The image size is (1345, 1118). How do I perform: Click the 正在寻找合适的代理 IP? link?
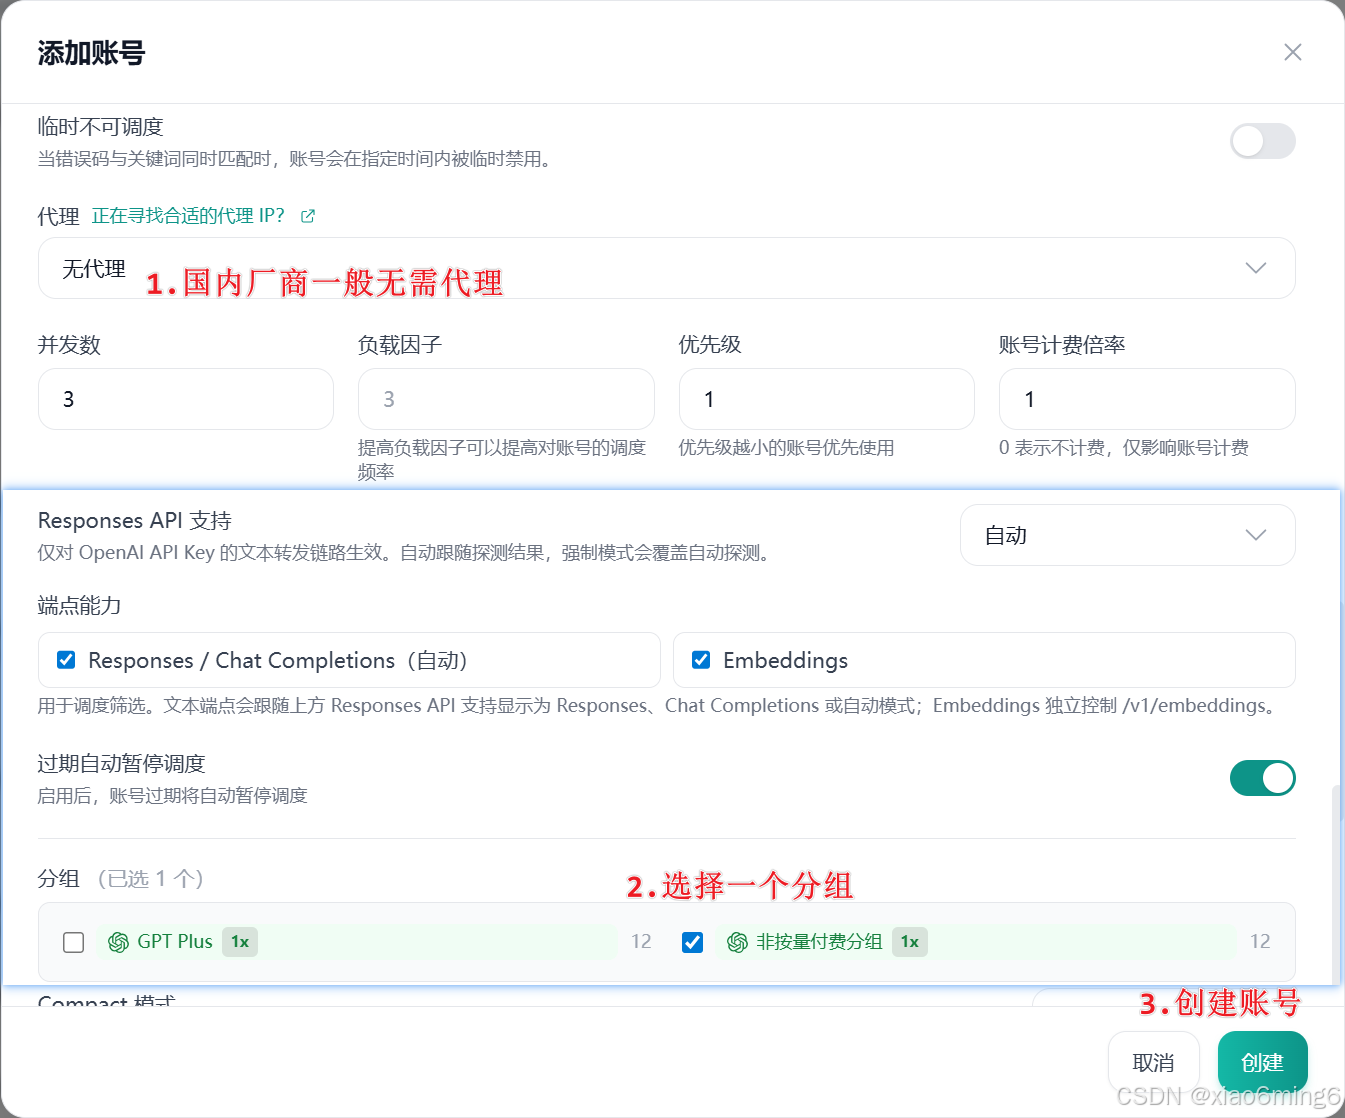click(x=188, y=216)
